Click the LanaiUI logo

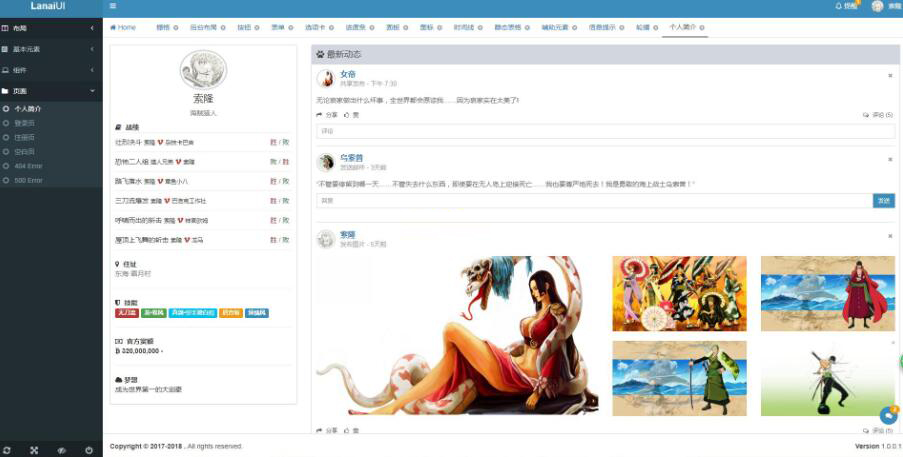(47, 6)
